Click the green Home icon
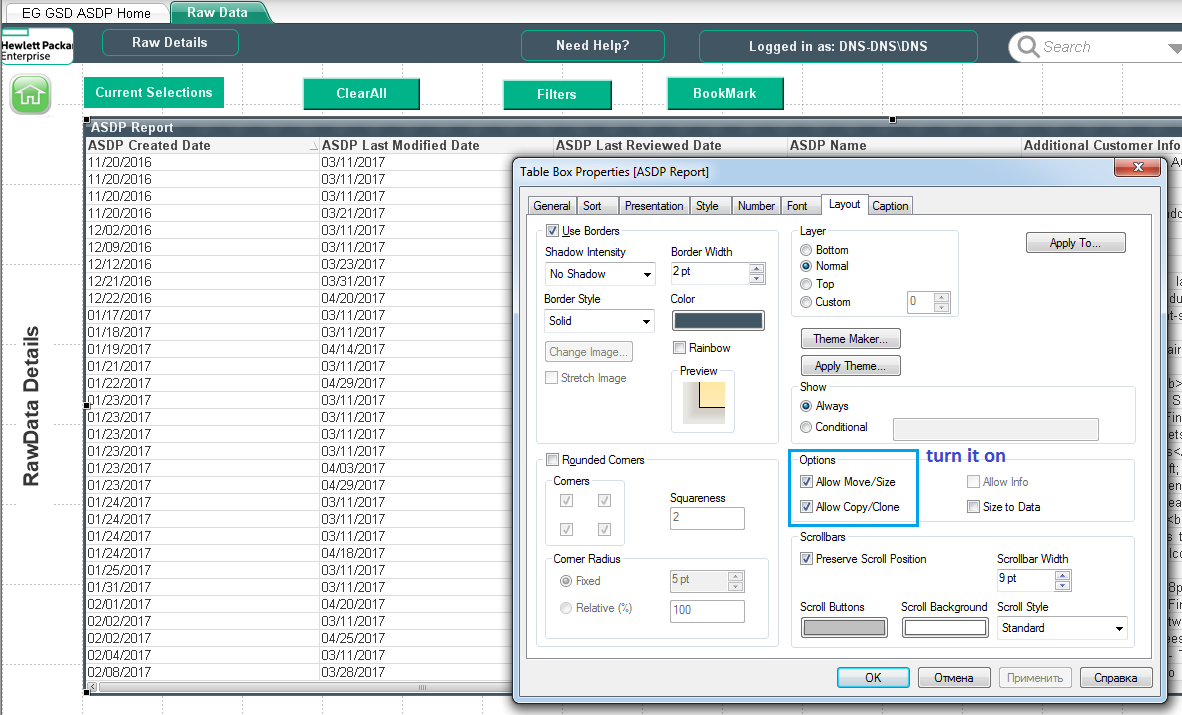This screenshot has height=715, width=1182. click(31, 95)
